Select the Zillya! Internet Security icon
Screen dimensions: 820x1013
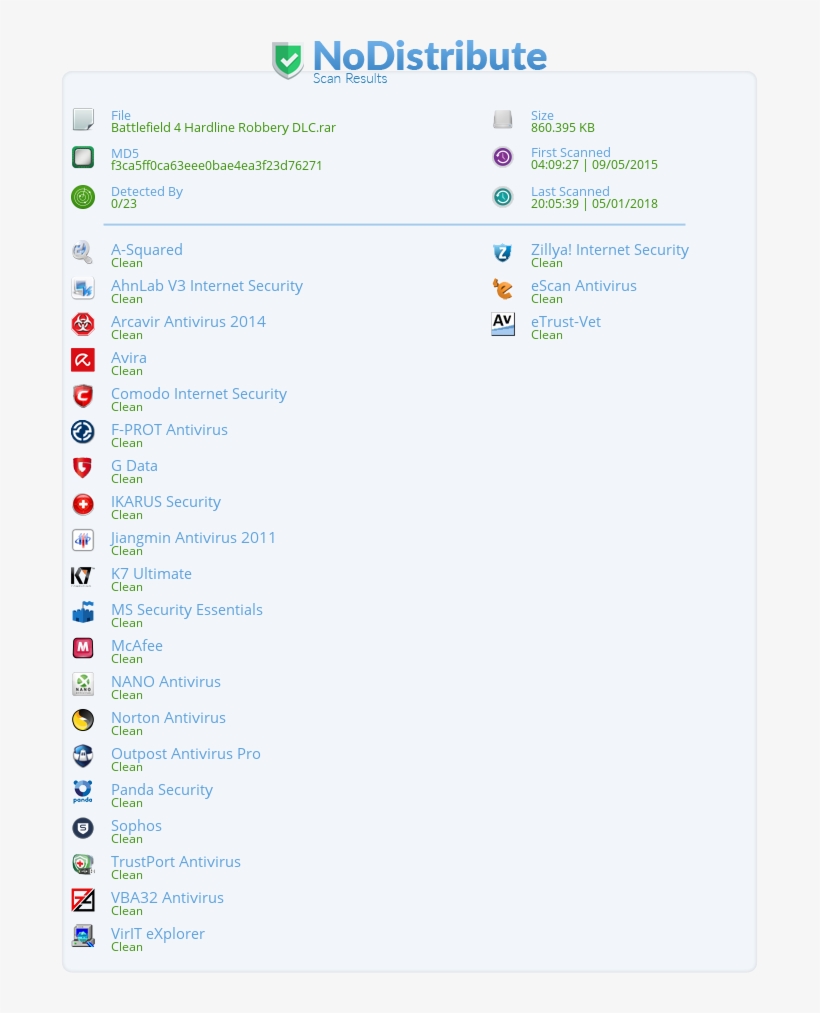[x=502, y=251]
